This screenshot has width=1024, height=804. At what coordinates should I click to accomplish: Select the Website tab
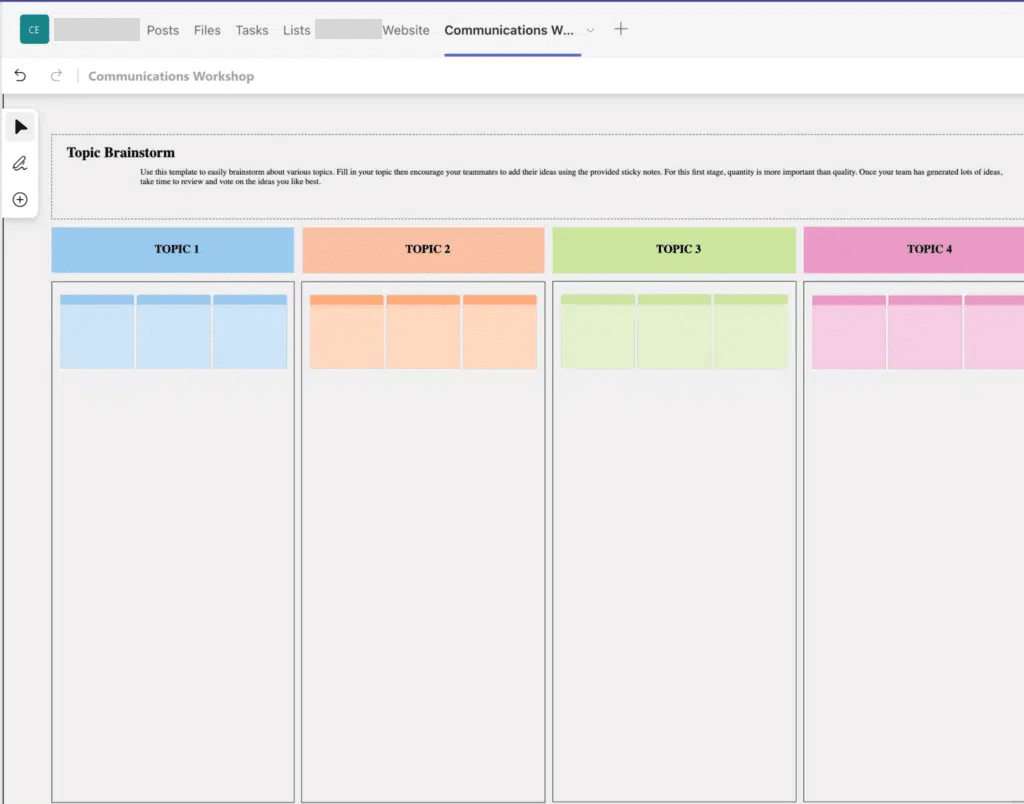point(406,30)
